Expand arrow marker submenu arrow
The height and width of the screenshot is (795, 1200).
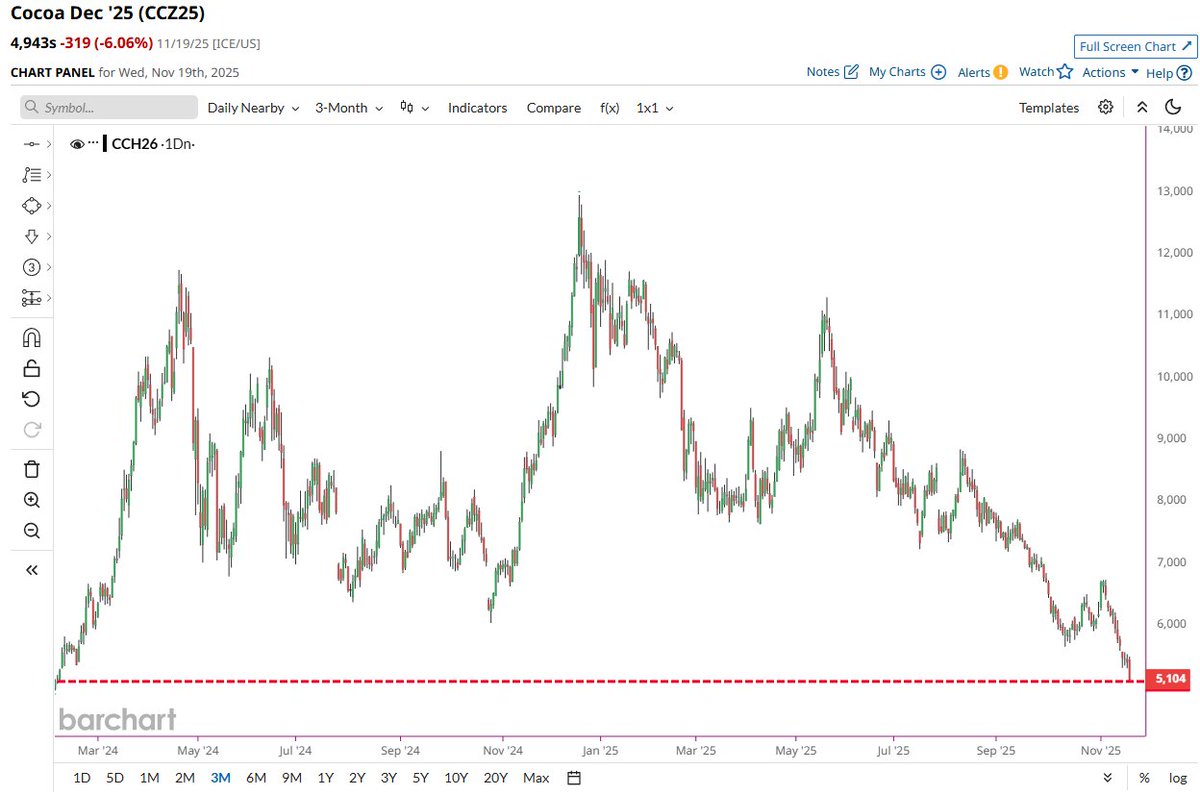[x=48, y=236]
